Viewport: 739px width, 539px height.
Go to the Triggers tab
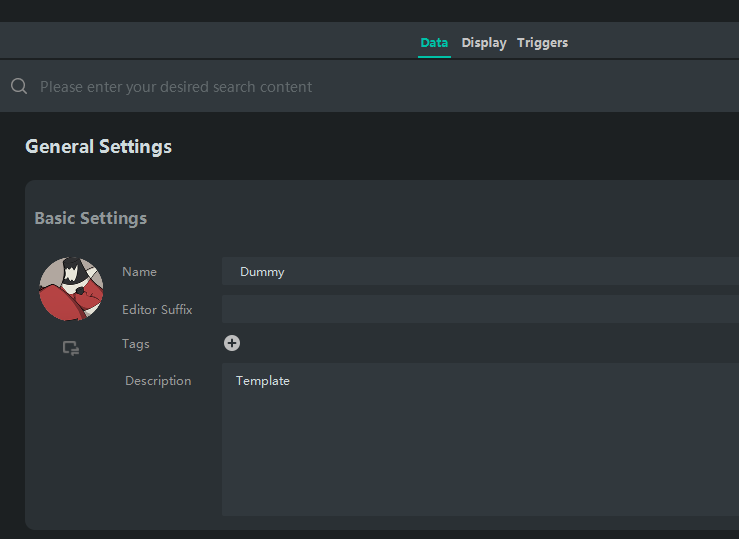click(542, 43)
